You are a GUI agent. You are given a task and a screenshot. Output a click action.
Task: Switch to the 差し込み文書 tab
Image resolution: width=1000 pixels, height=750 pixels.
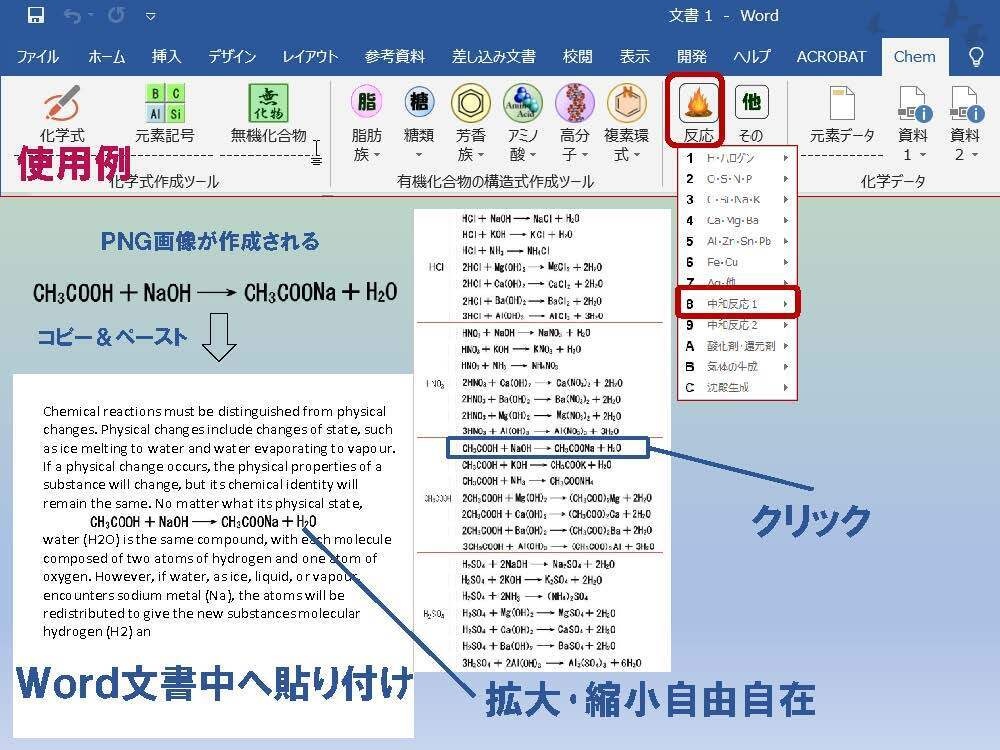pos(494,57)
